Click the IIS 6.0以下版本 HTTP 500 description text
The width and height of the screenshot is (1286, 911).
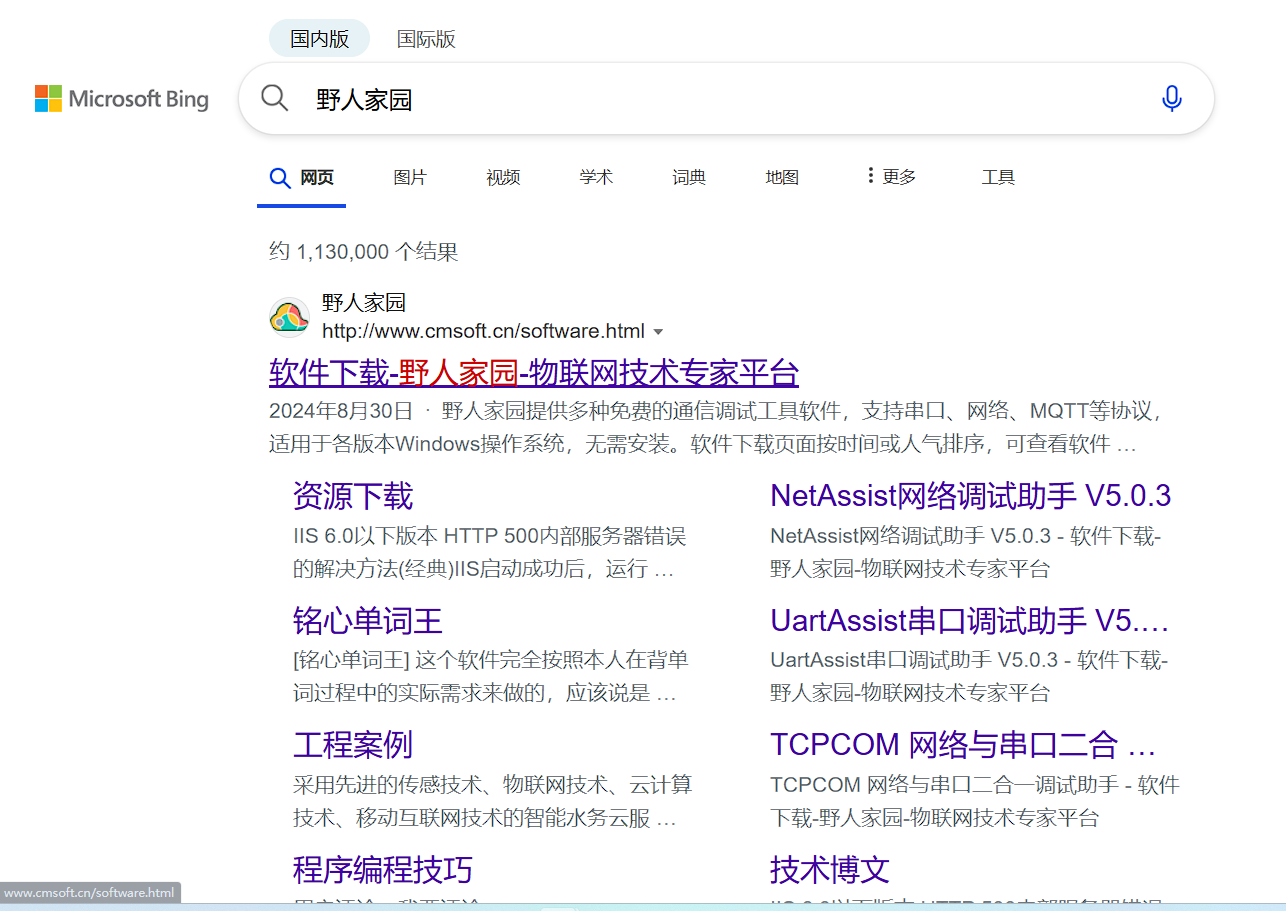coord(490,553)
